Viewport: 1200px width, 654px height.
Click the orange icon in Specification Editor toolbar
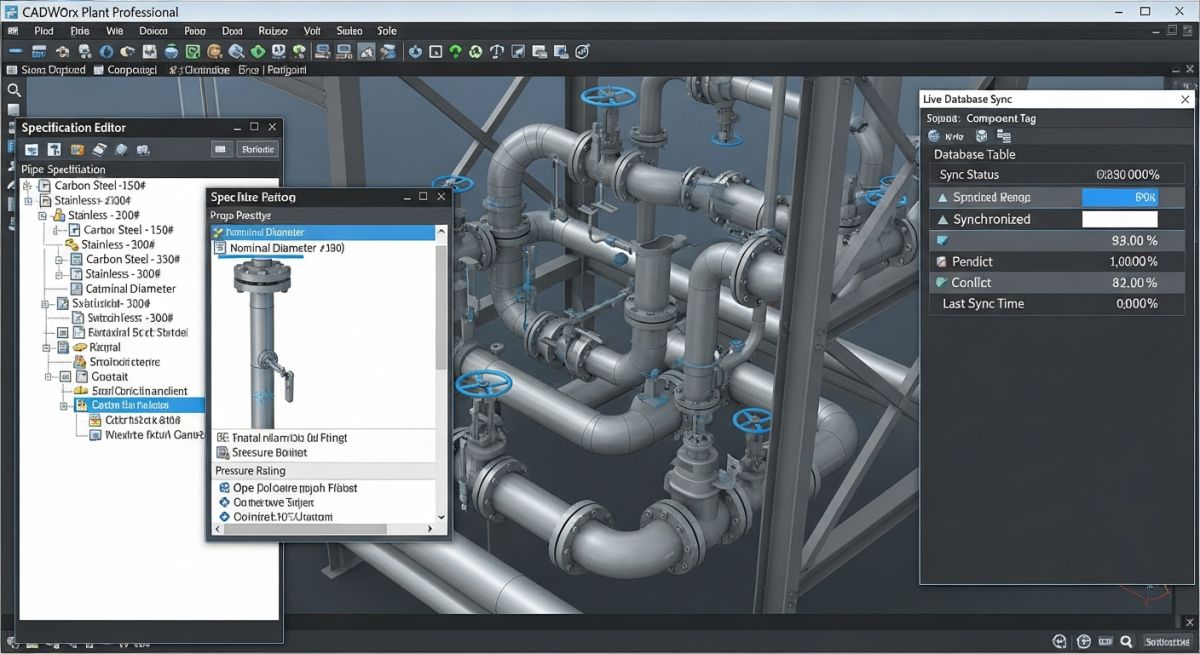[x=76, y=149]
